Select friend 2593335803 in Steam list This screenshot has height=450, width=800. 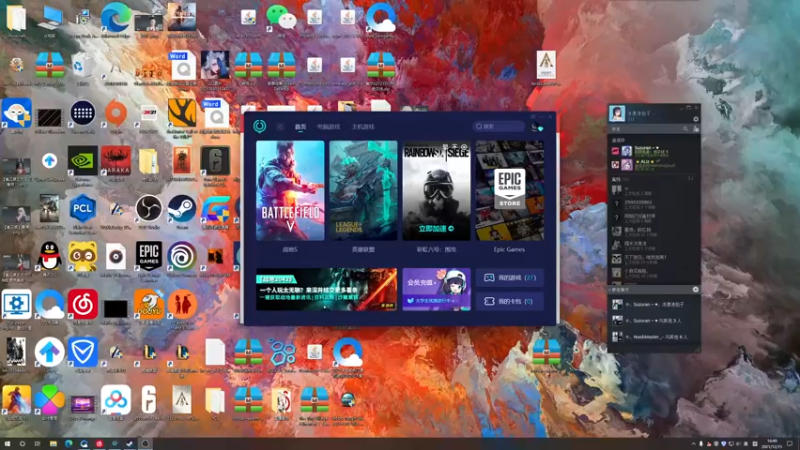pyautogui.click(x=654, y=204)
